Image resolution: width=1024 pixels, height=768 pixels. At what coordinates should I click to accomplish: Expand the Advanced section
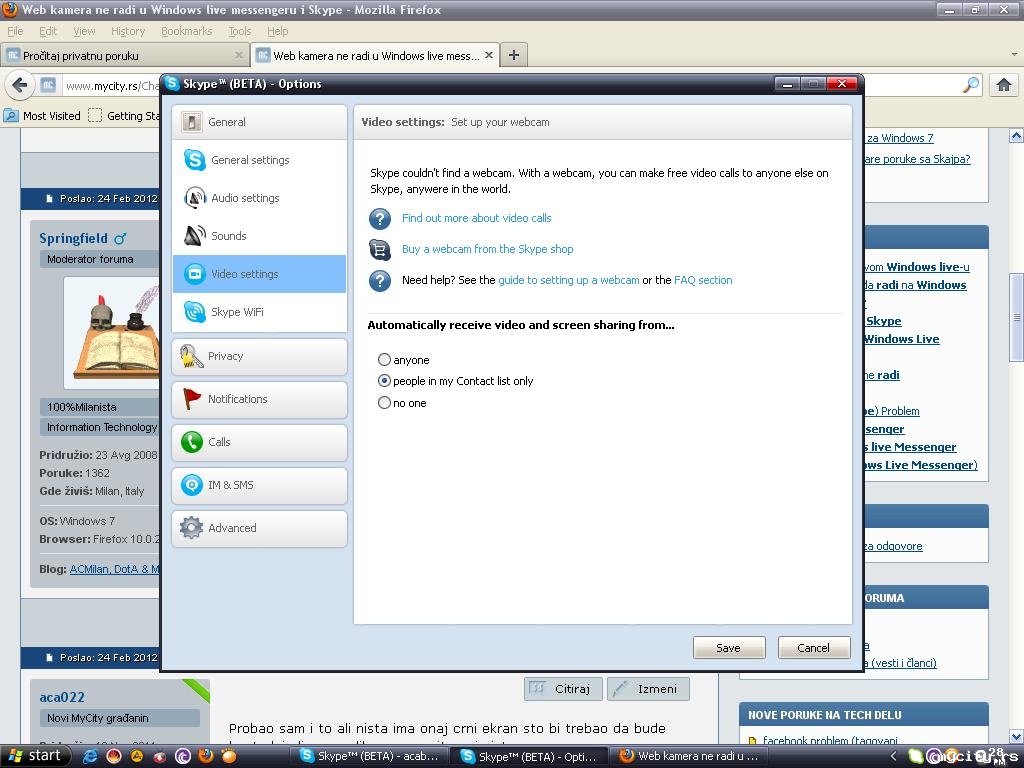[x=259, y=528]
